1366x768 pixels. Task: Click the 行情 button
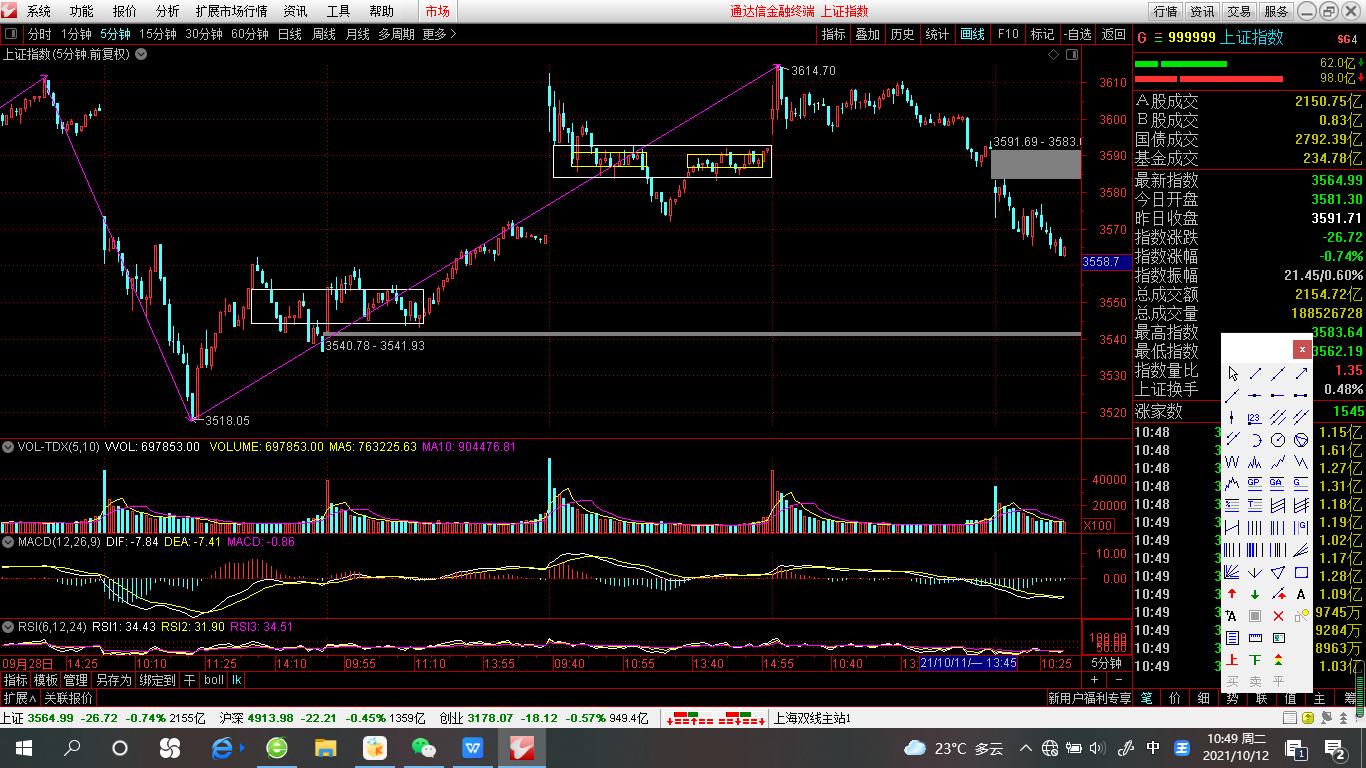click(1165, 11)
